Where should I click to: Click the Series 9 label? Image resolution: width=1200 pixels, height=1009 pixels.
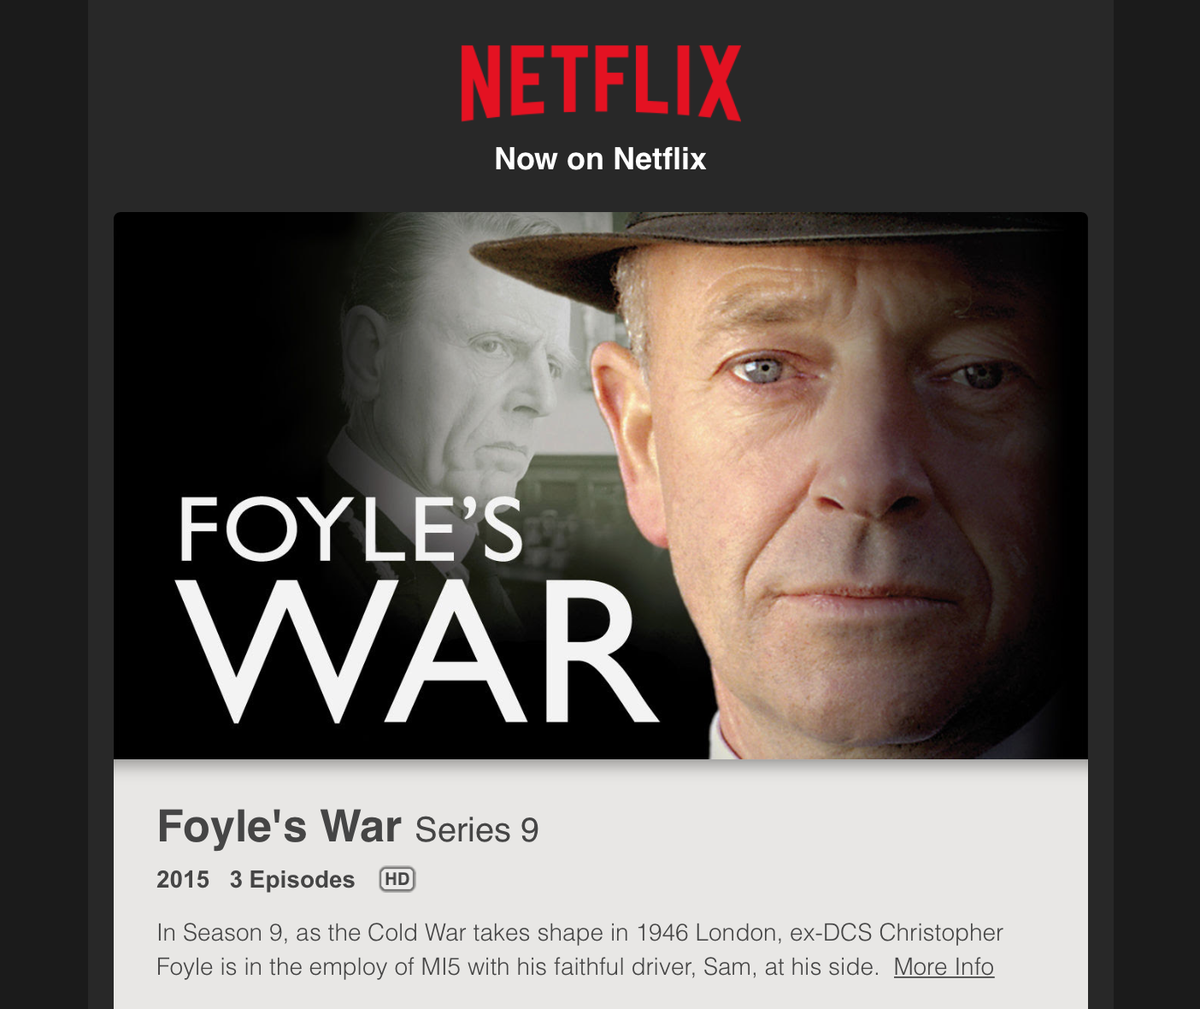477,830
